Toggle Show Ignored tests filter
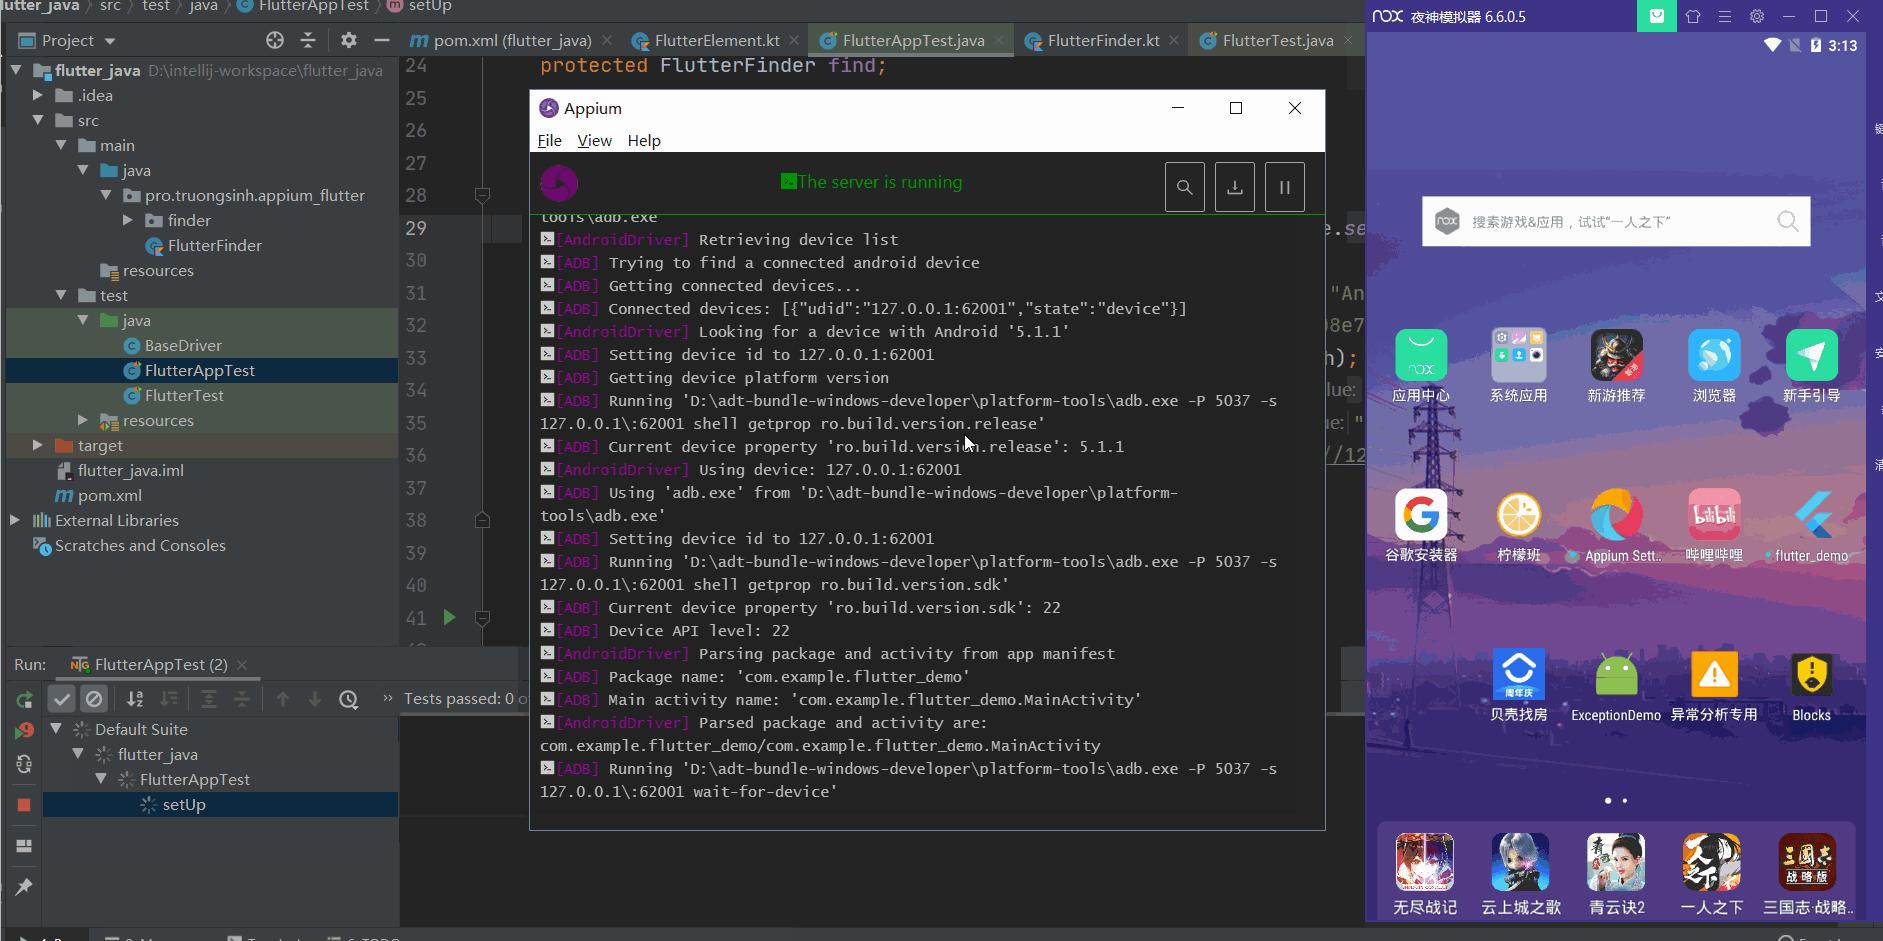 (x=94, y=698)
